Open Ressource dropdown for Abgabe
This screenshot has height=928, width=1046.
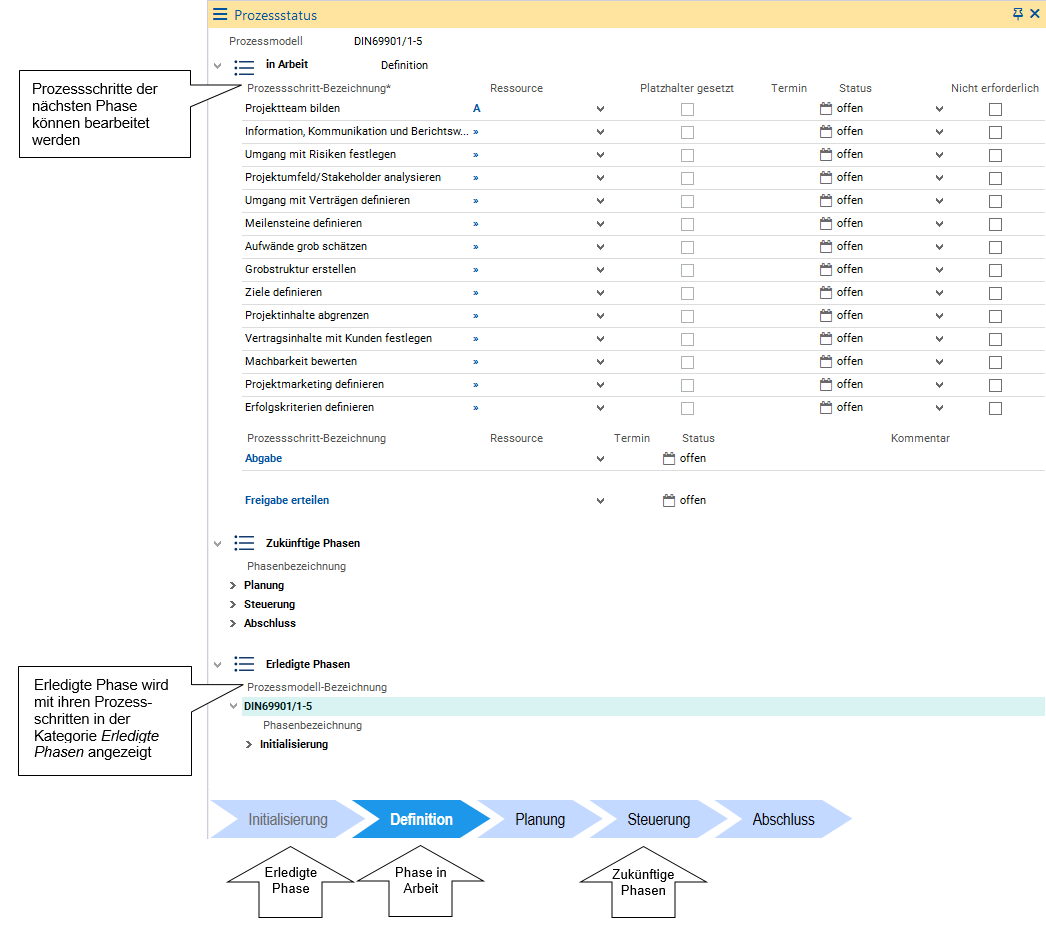(600, 459)
